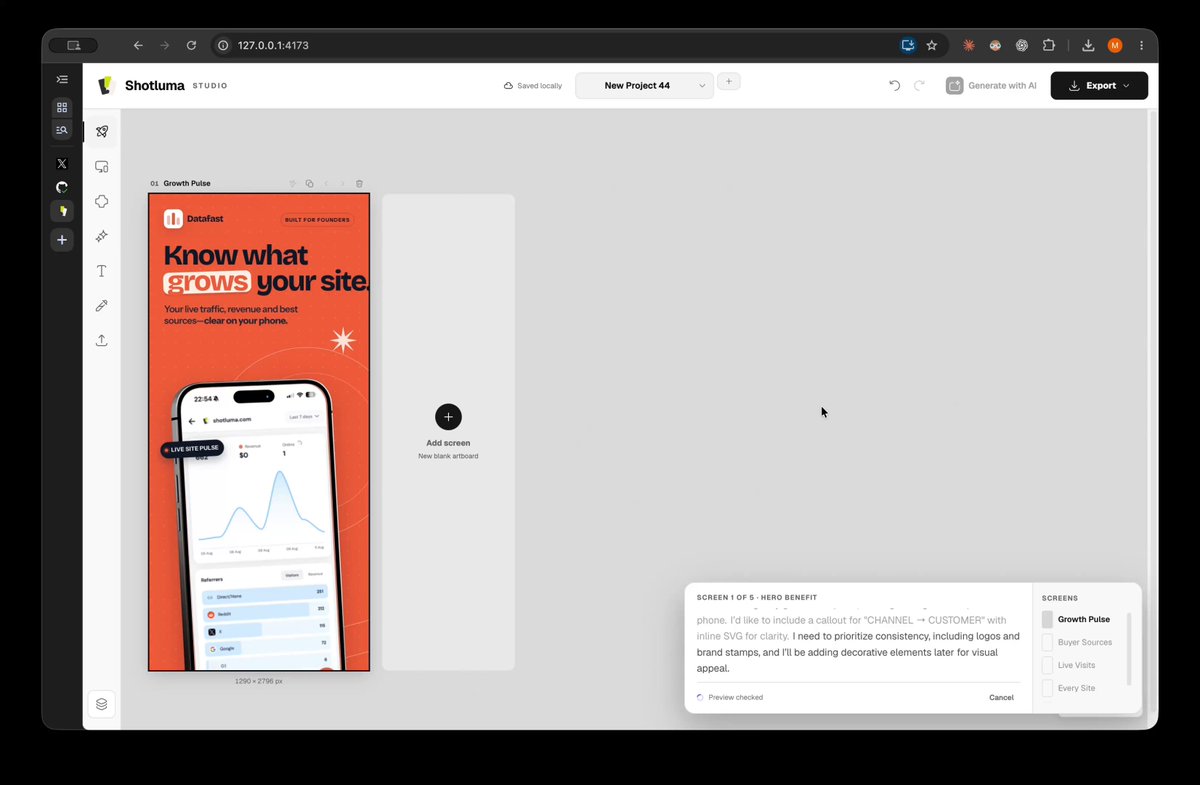
Task: Select the Text tool
Action: pos(101,271)
